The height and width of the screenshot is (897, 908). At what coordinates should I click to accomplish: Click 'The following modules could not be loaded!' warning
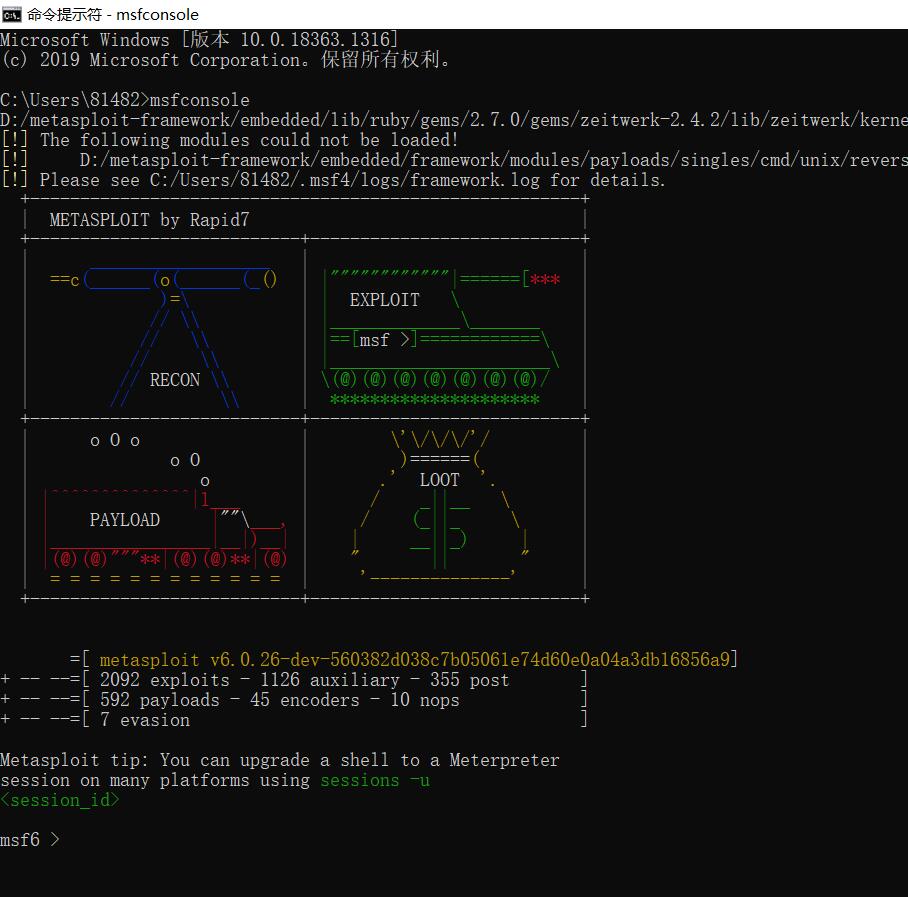pos(249,140)
